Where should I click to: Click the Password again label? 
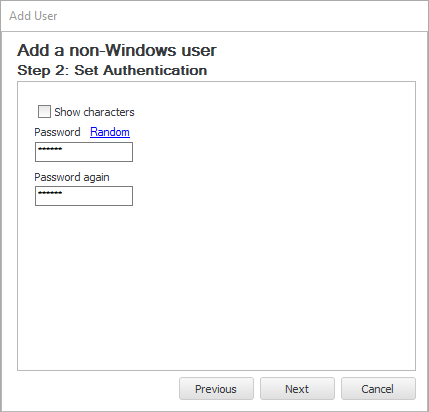(x=72, y=177)
